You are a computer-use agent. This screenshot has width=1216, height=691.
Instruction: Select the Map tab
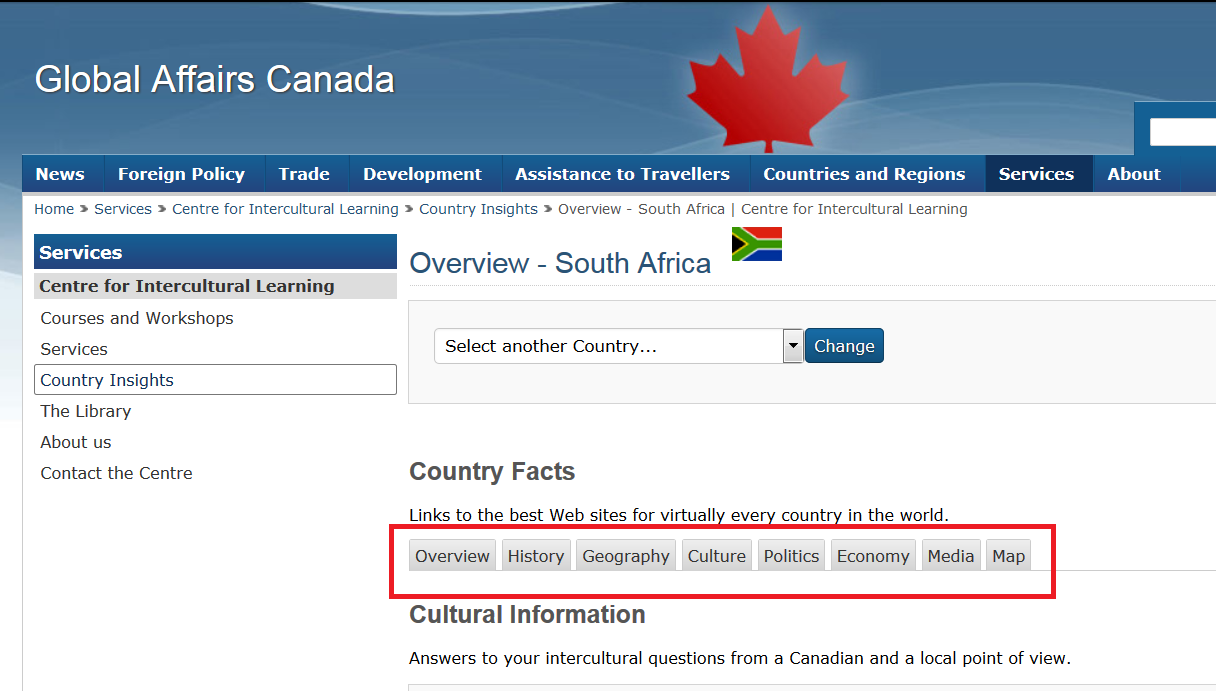pos(1009,556)
